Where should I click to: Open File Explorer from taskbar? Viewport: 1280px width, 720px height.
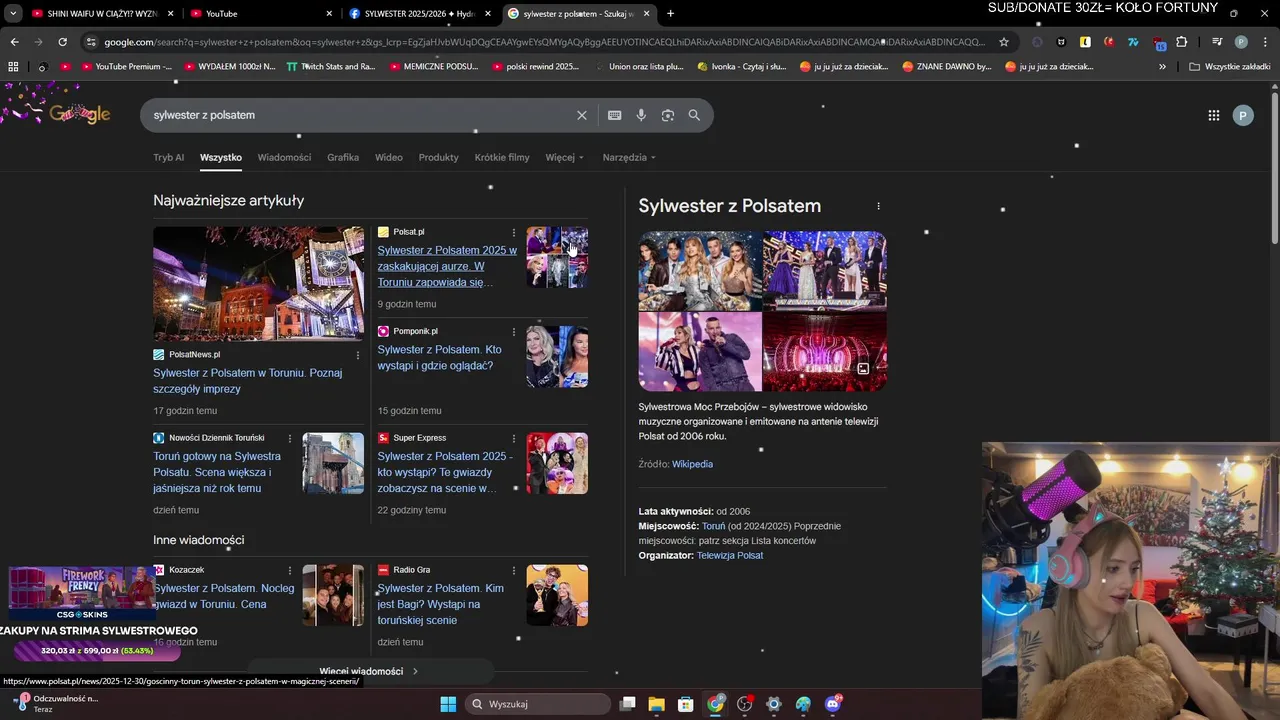coord(656,704)
